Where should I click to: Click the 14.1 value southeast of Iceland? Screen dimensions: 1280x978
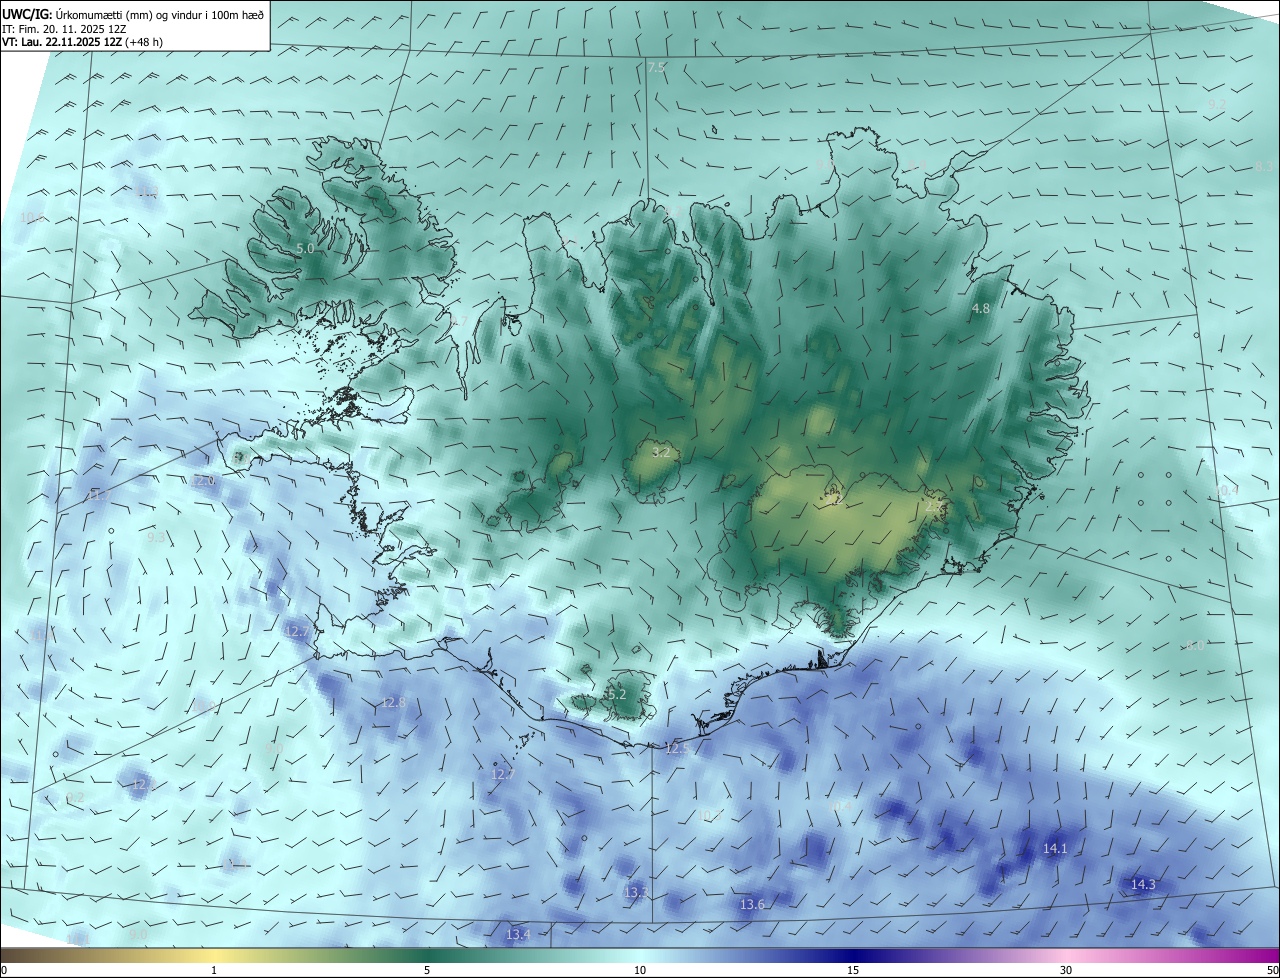pos(1056,848)
